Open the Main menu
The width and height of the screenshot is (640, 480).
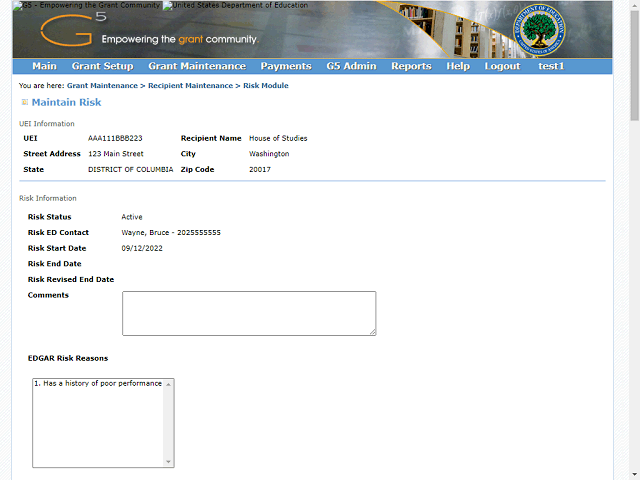click(x=44, y=66)
